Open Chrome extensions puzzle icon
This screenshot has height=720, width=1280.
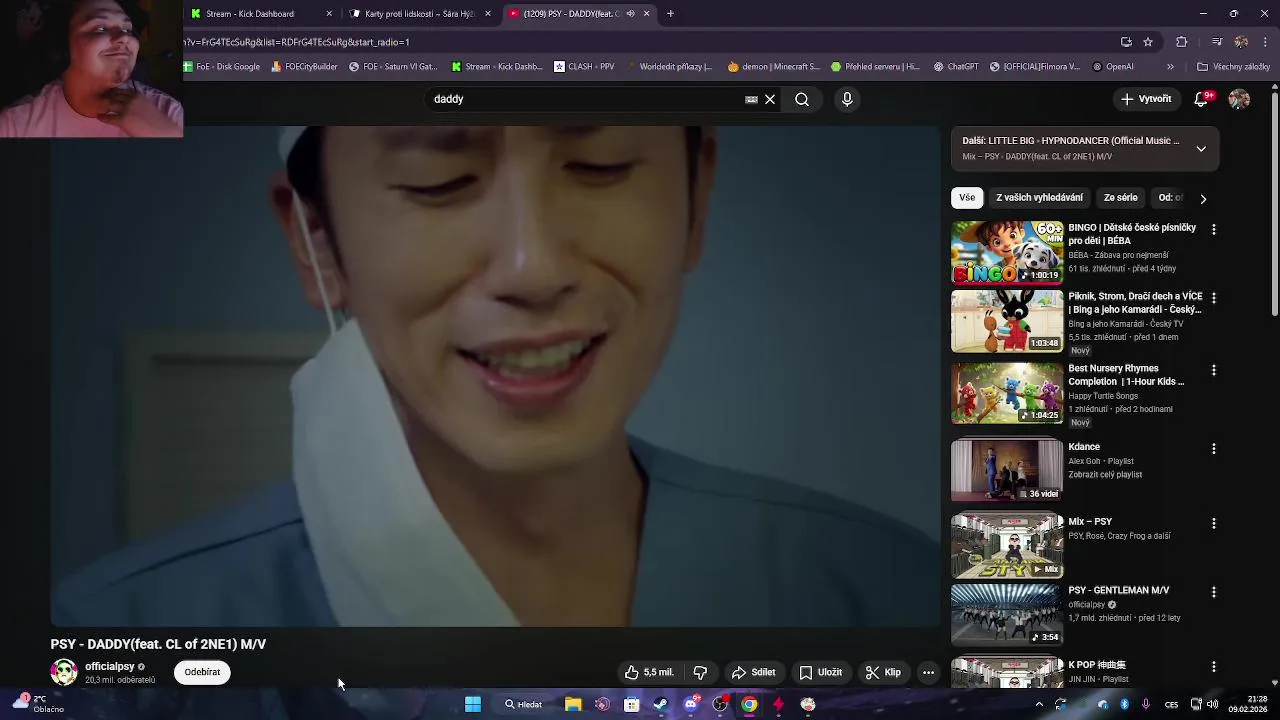click(x=1182, y=42)
